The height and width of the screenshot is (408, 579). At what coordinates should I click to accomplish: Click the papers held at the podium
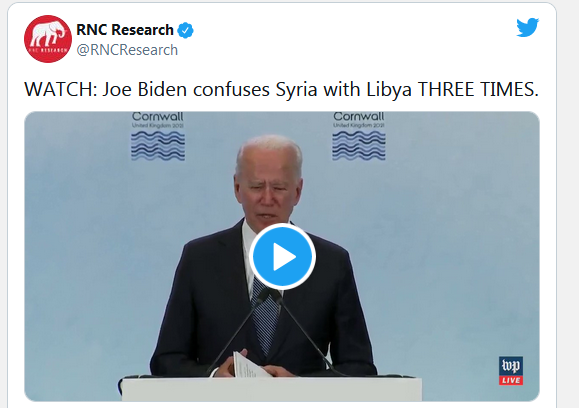coord(249,365)
